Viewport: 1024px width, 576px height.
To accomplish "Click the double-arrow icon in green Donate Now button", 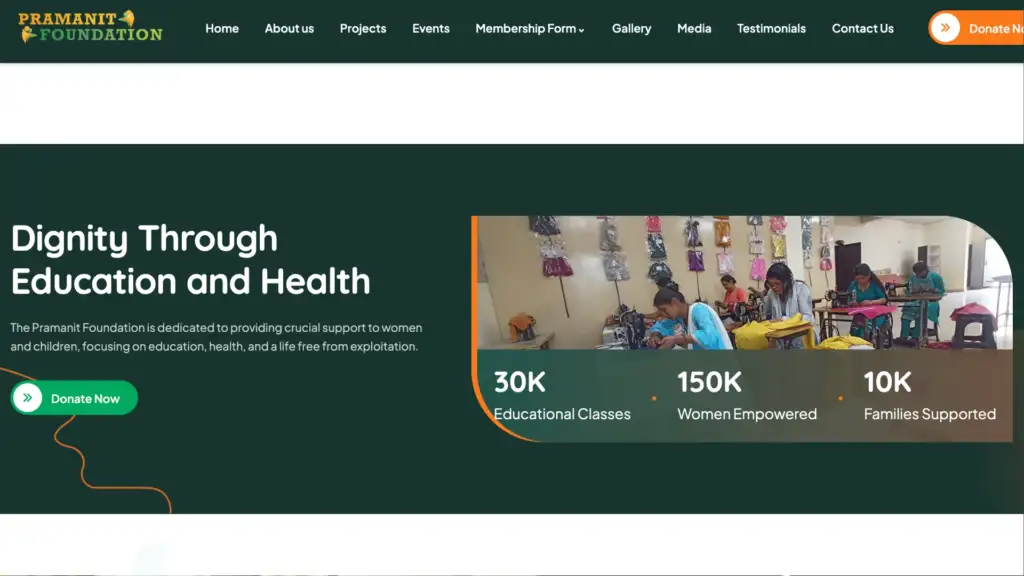I will 27,397.
